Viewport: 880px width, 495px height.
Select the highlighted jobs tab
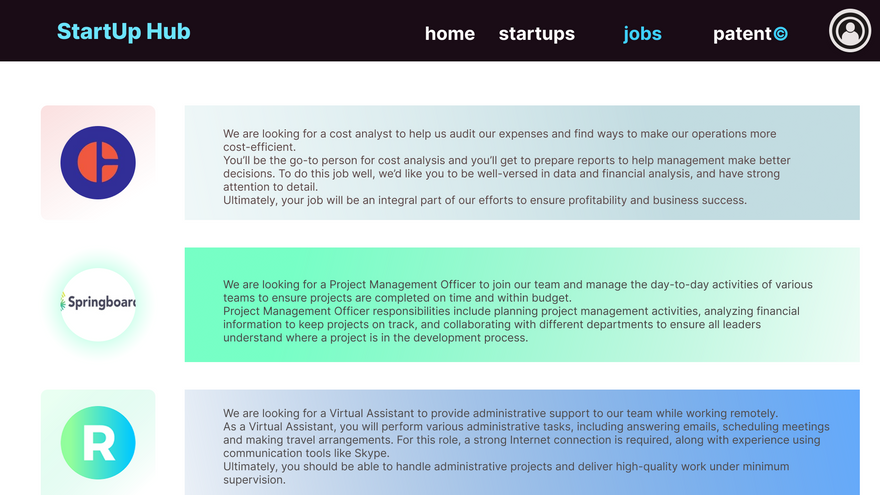642,34
